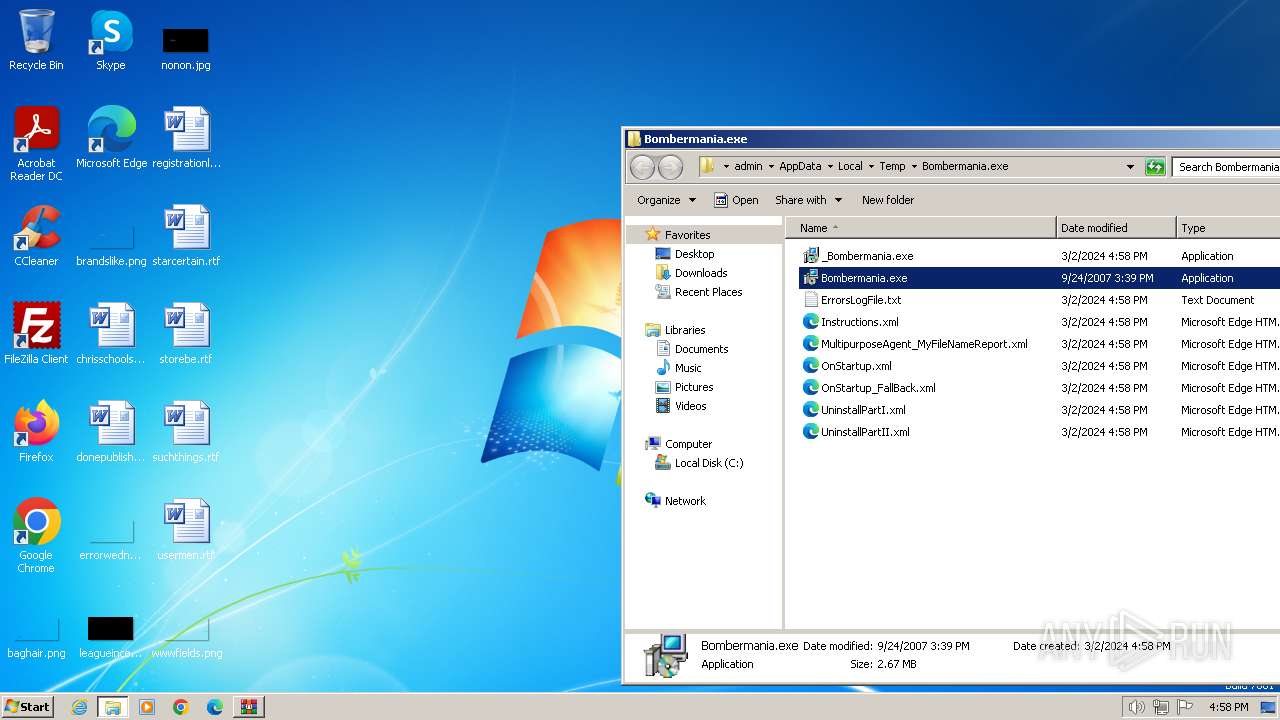
Task: Expand the AppData breadcrumb arrow
Action: tap(830, 167)
